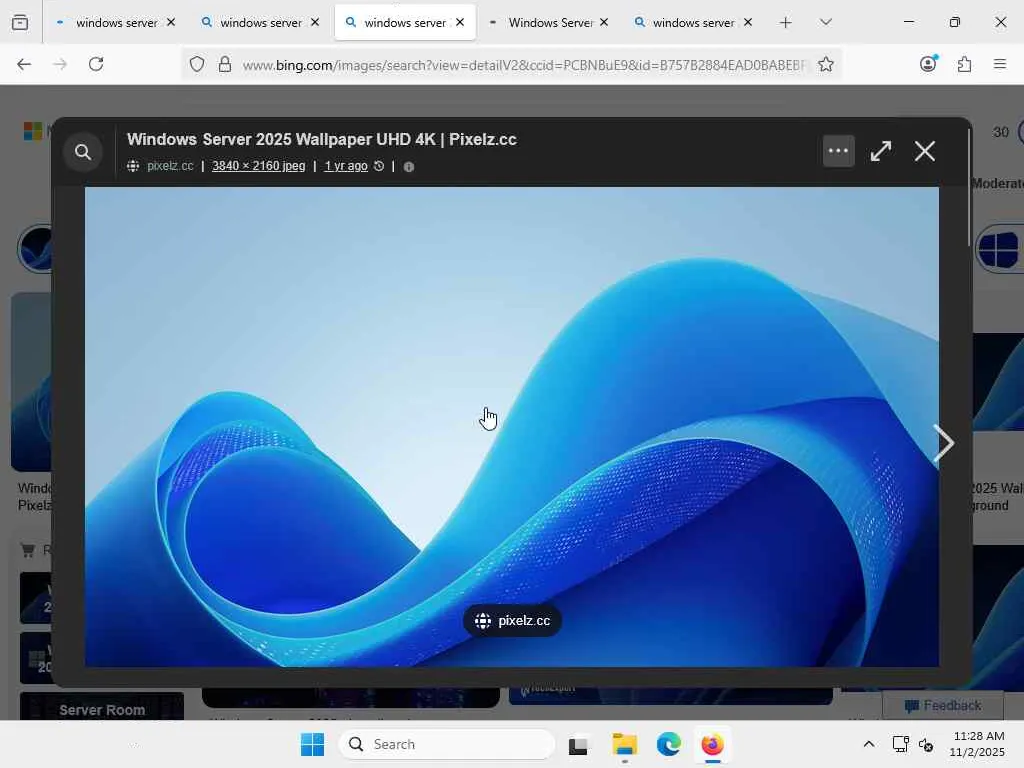Click taskbar Search box
This screenshot has height=768, width=1024.
click(x=447, y=744)
